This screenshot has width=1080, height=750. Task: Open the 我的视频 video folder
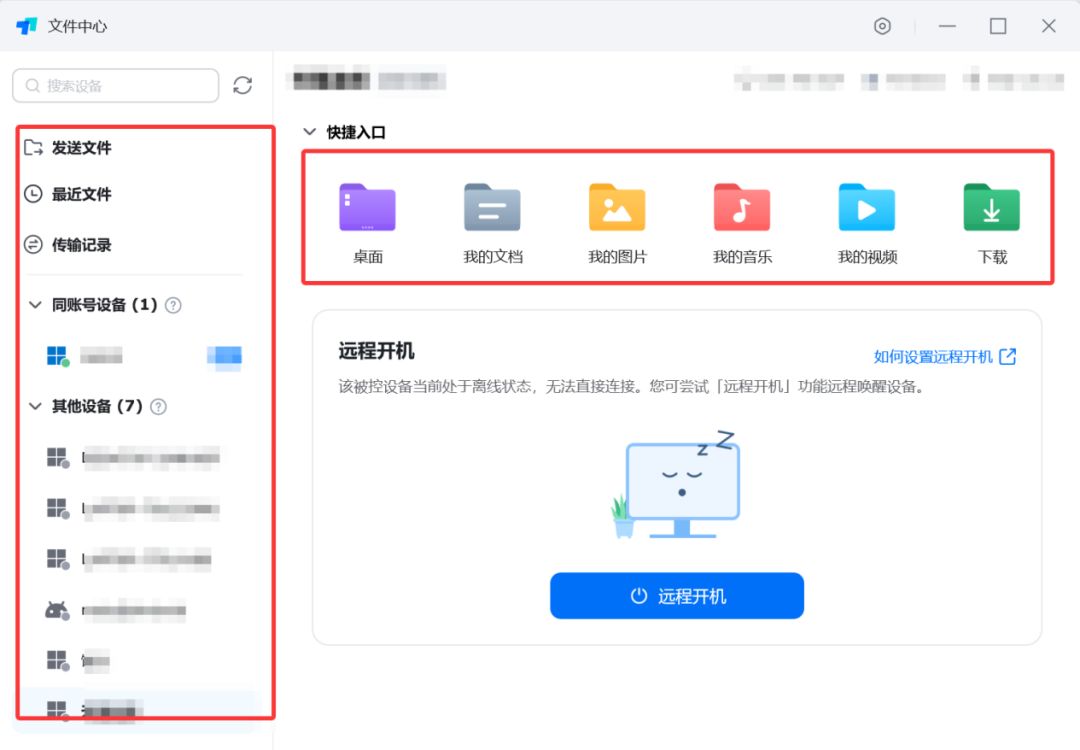867,223
